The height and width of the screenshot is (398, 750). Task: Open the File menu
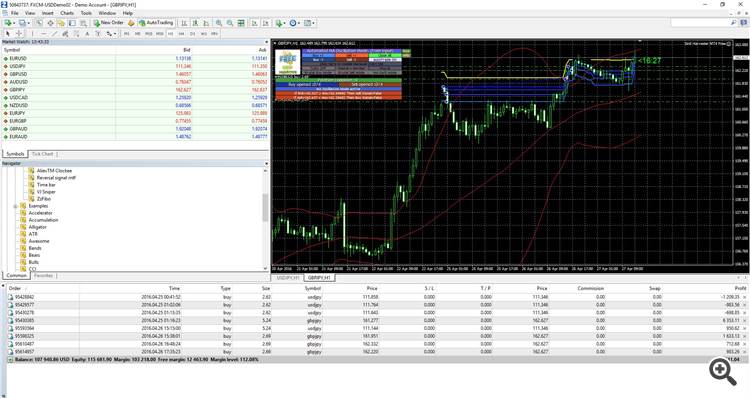14,13
